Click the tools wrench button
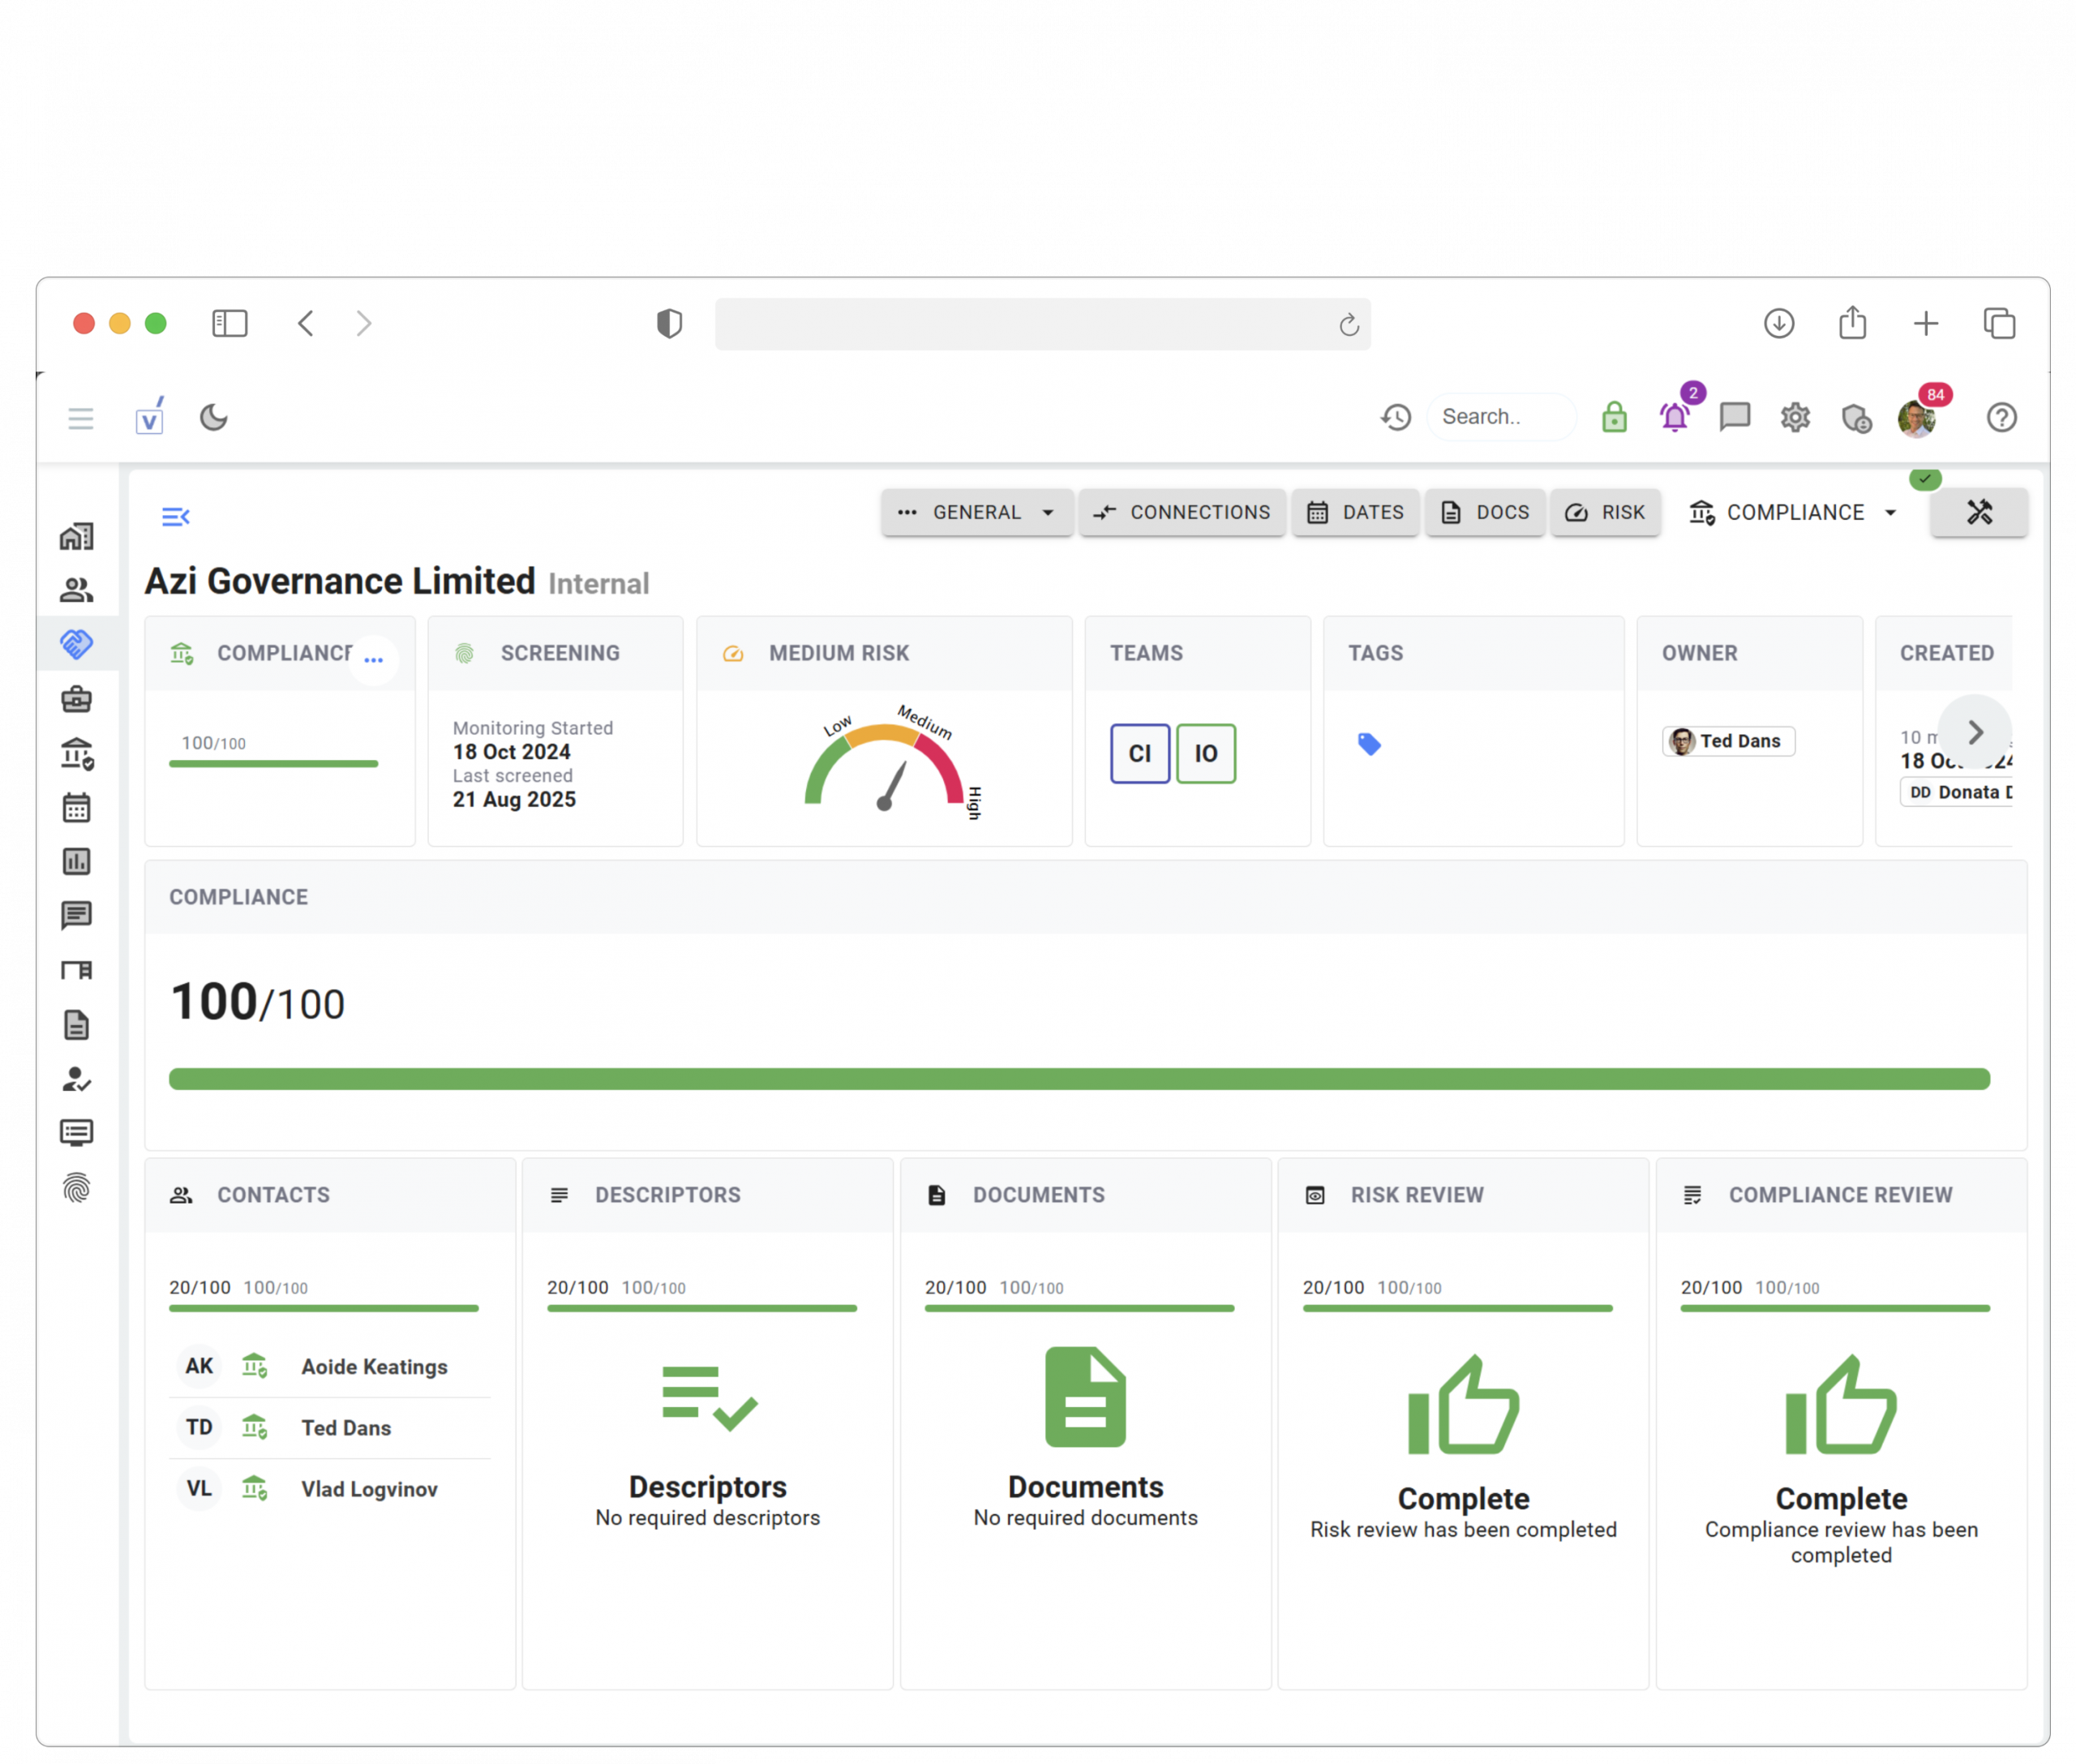 click(x=1978, y=512)
